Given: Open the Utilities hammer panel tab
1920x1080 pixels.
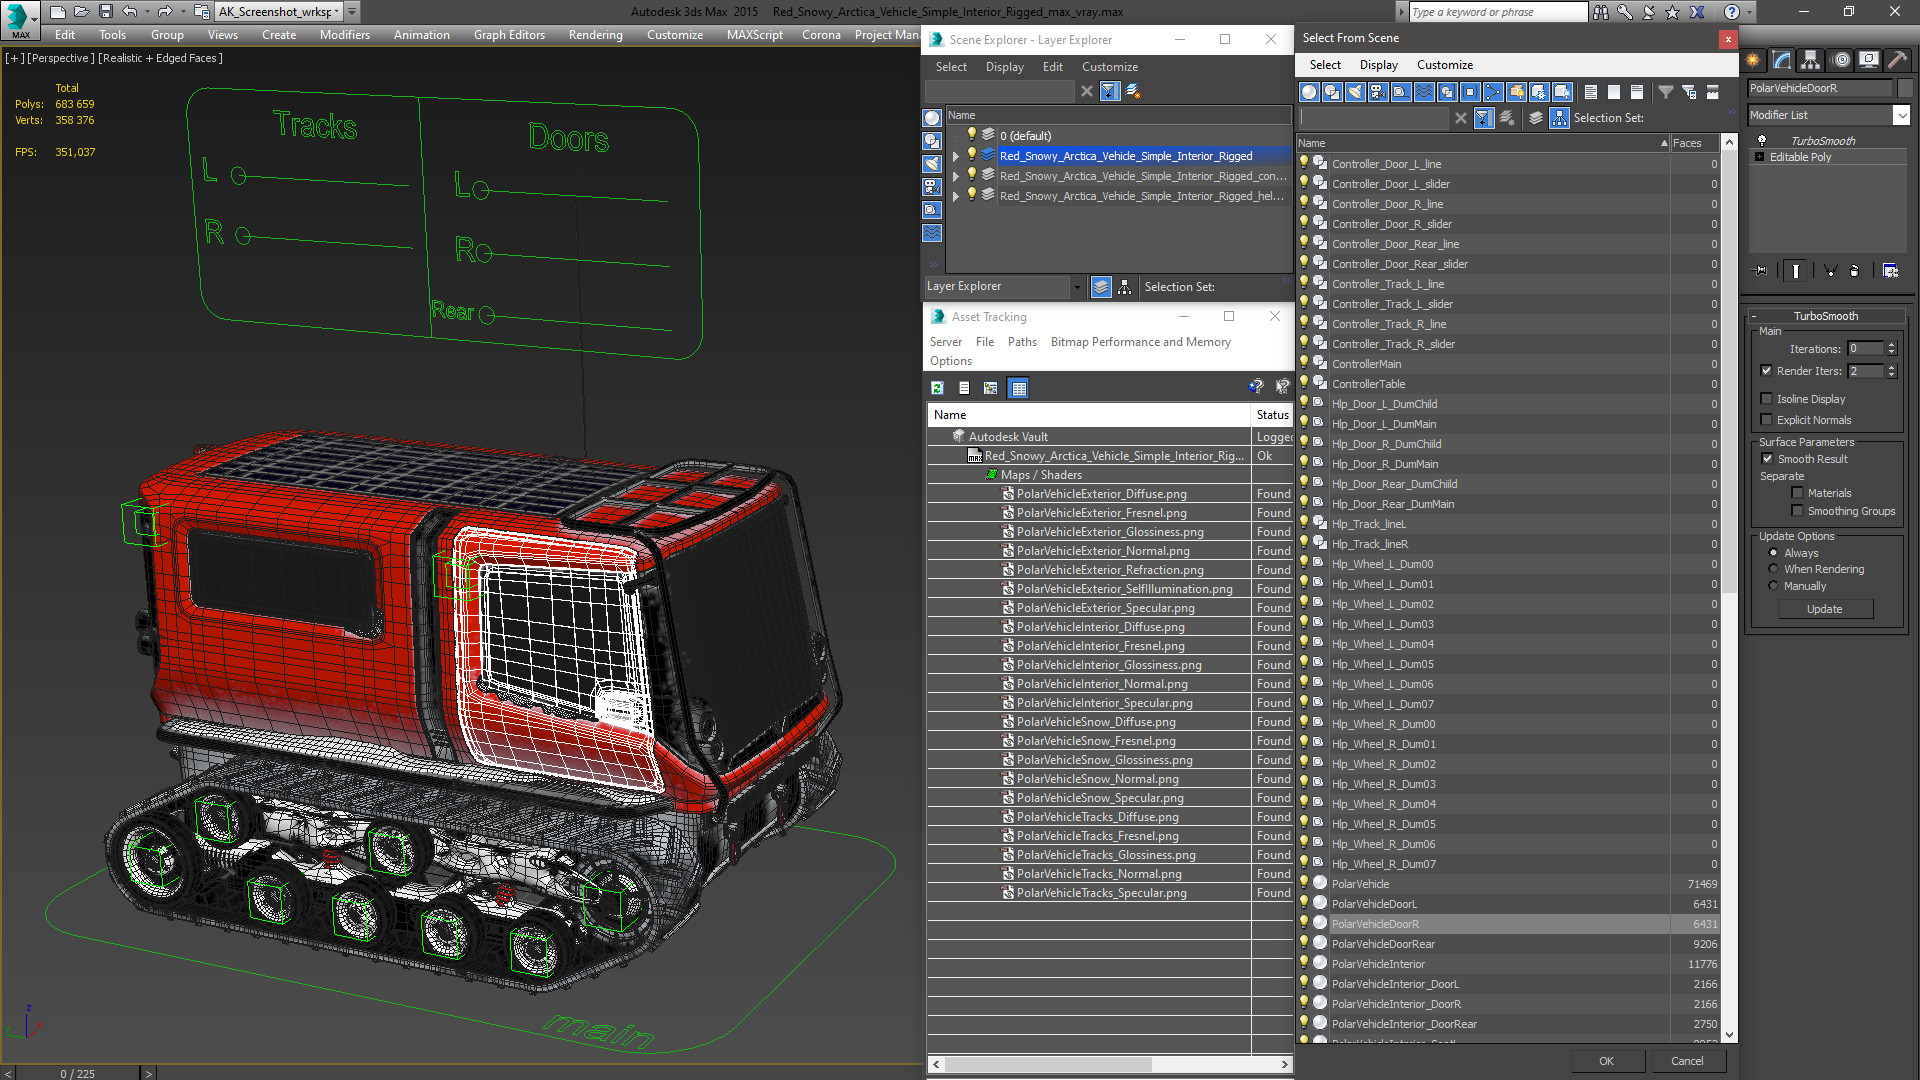Looking at the screenshot, I should [1897, 61].
